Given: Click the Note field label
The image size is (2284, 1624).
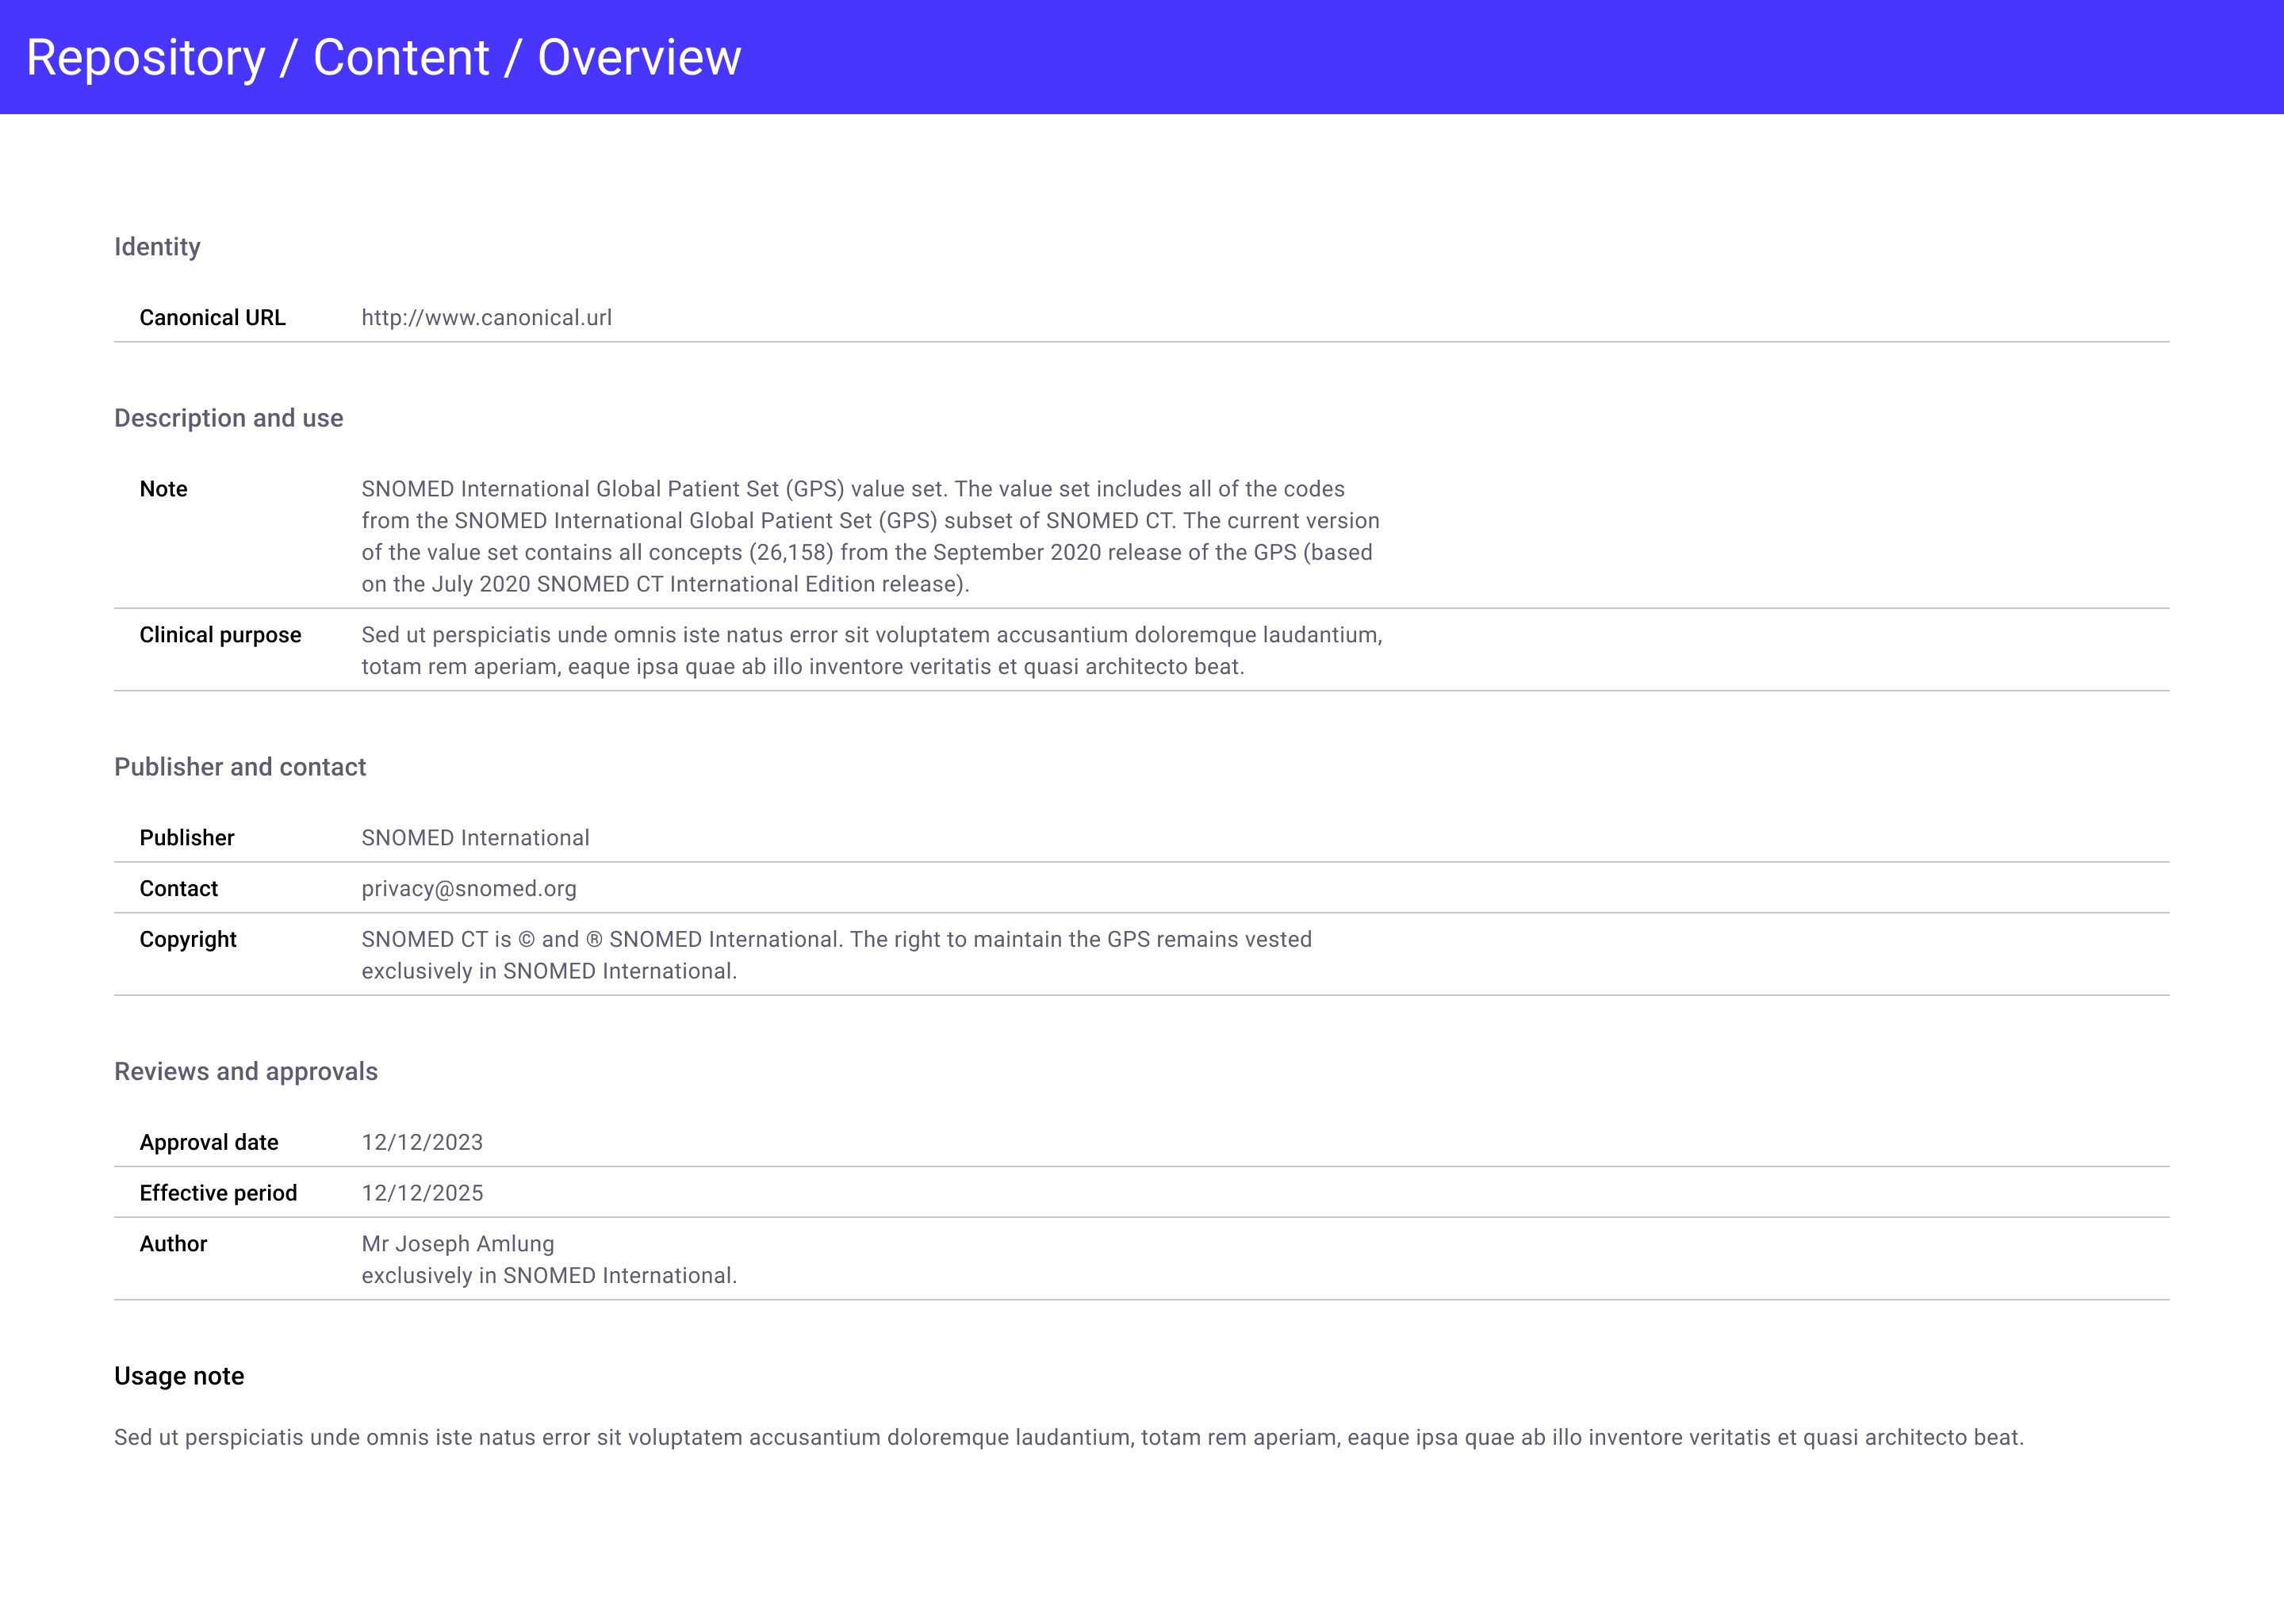Looking at the screenshot, I should click(163, 489).
